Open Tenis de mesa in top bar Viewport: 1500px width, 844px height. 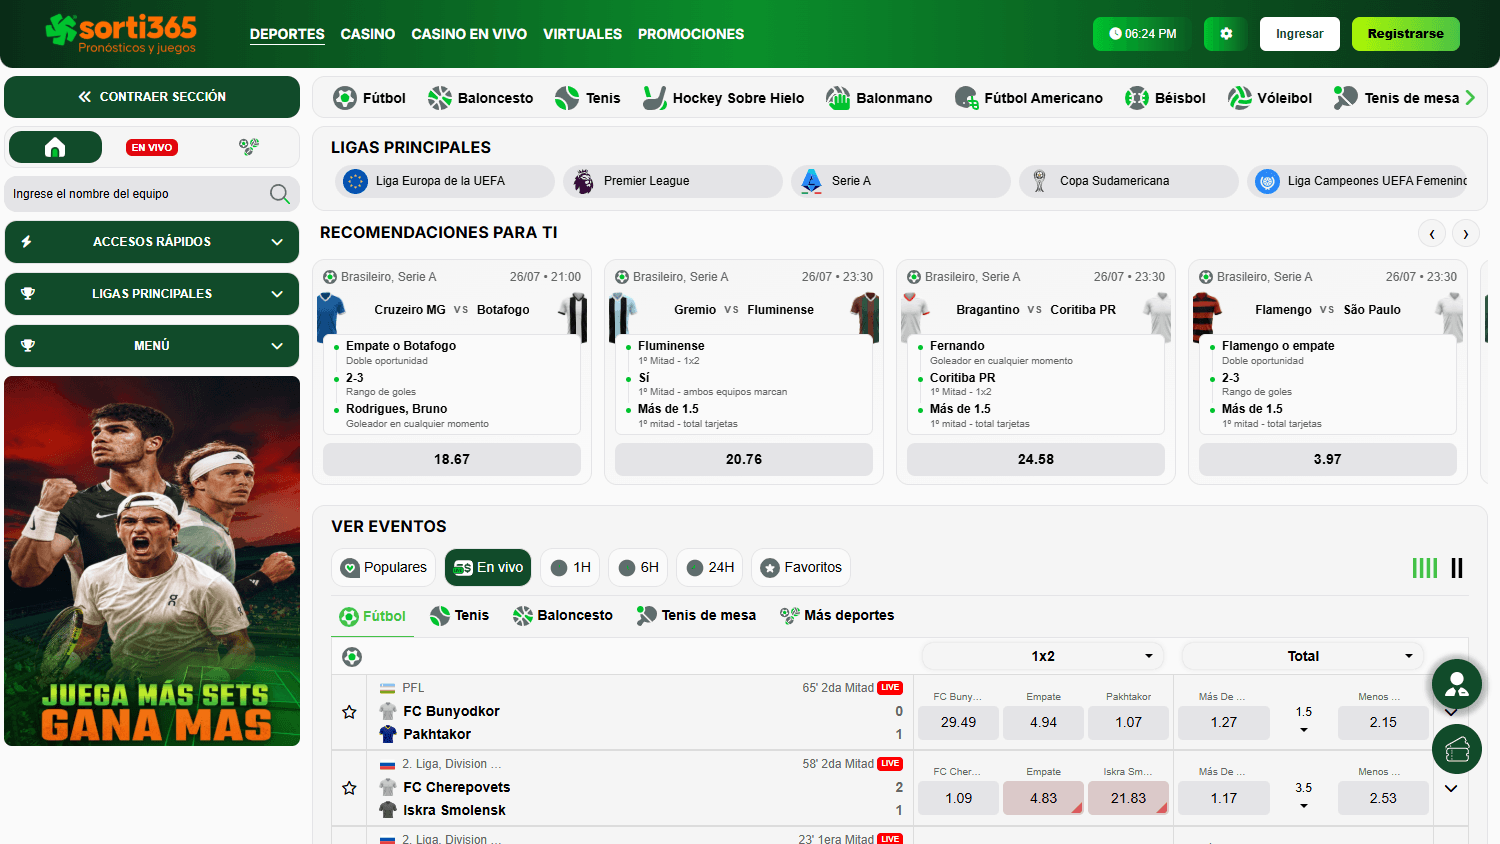point(1396,98)
